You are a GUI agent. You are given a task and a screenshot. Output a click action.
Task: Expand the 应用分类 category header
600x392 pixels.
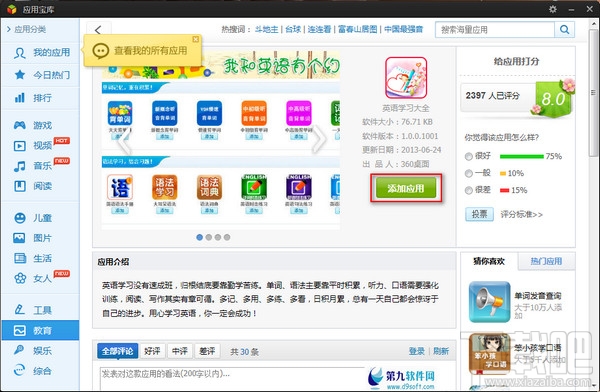pos(26,29)
